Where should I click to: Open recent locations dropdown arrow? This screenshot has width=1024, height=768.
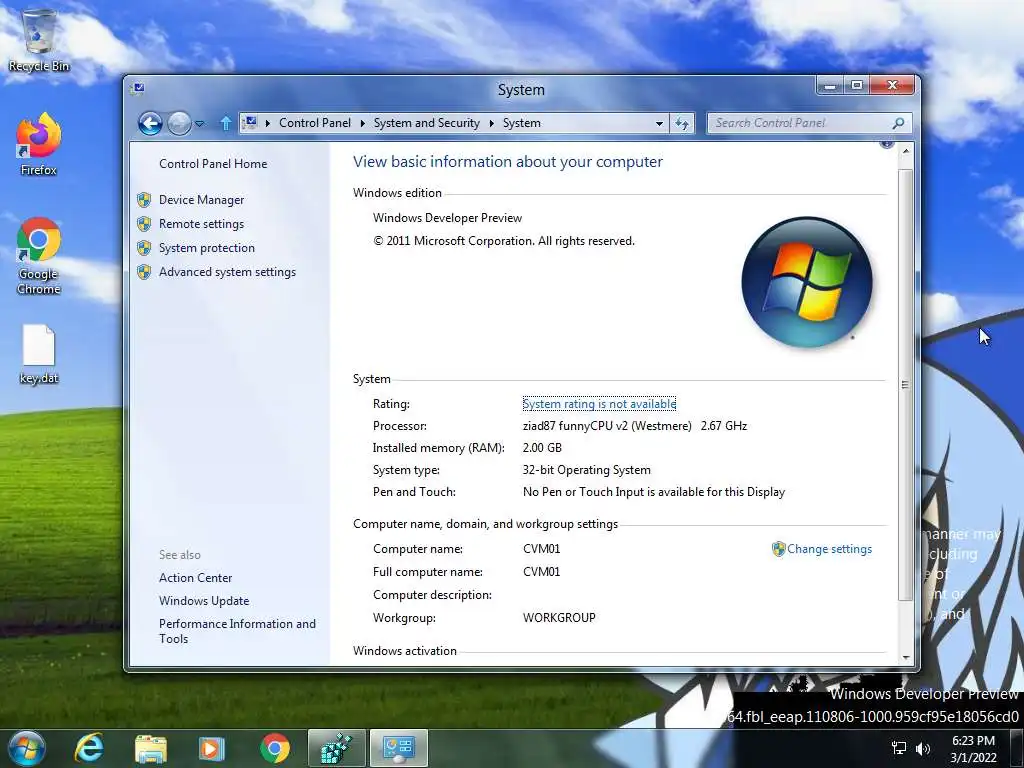200,123
